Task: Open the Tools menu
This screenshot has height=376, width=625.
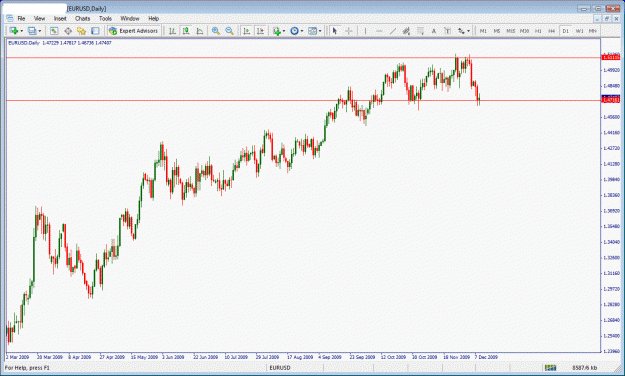Action: pos(105,18)
